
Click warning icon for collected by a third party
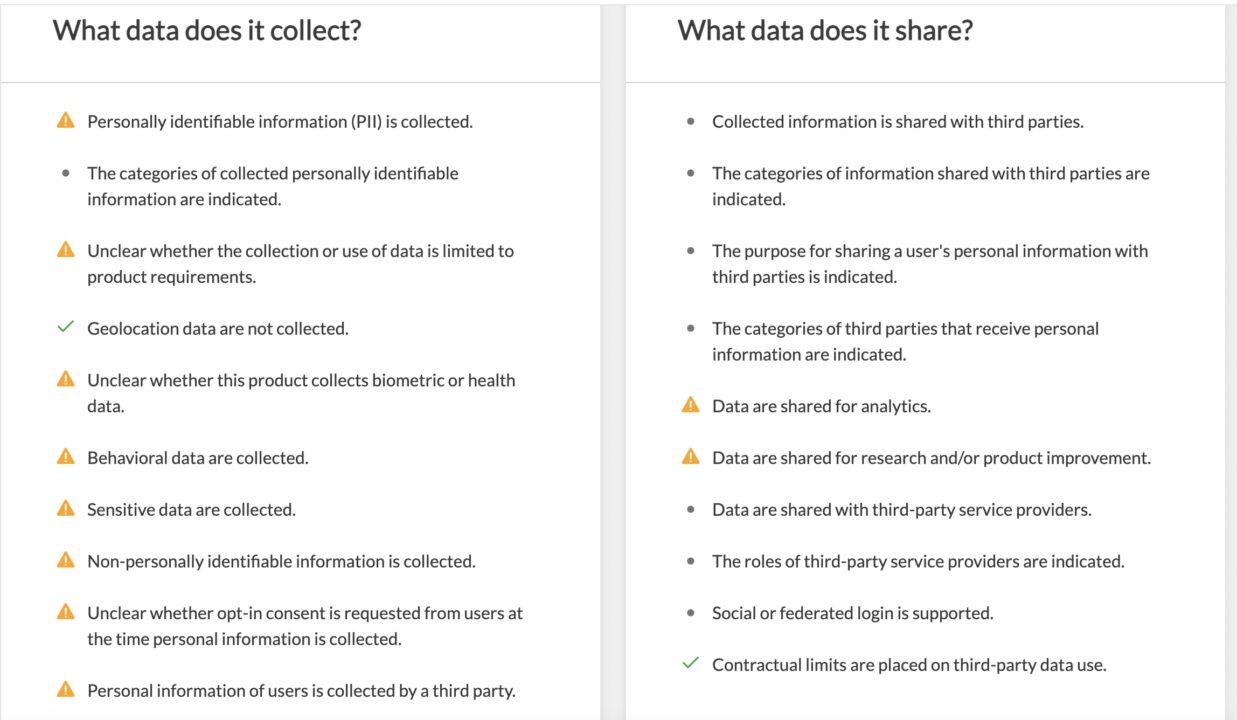click(x=66, y=690)
